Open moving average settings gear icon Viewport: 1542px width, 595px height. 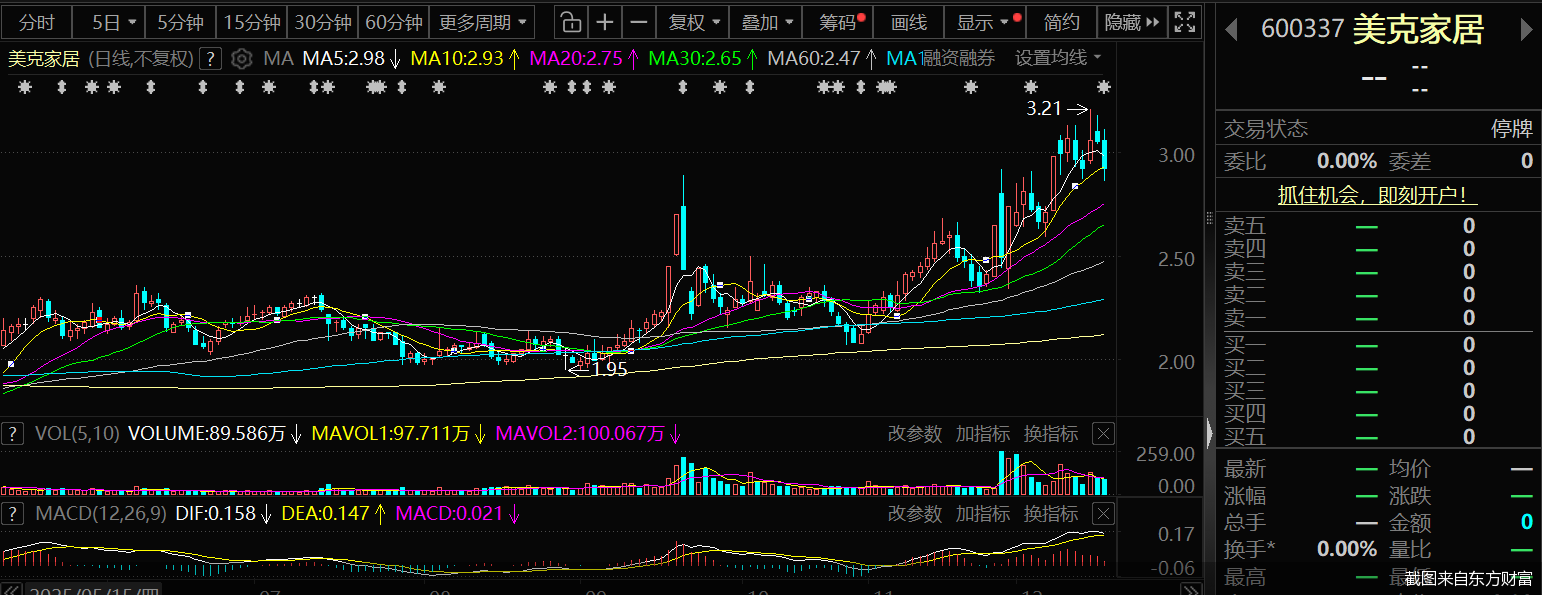241,59
